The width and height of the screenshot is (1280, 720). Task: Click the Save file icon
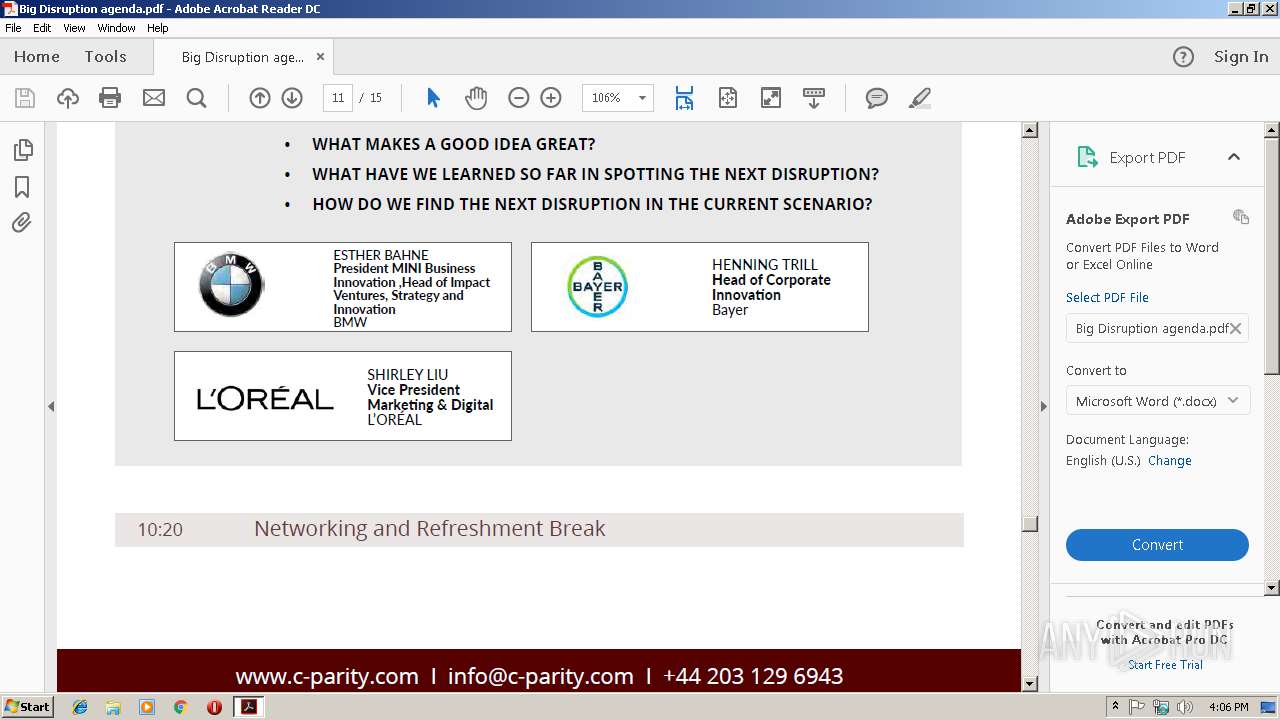point(25,98)
